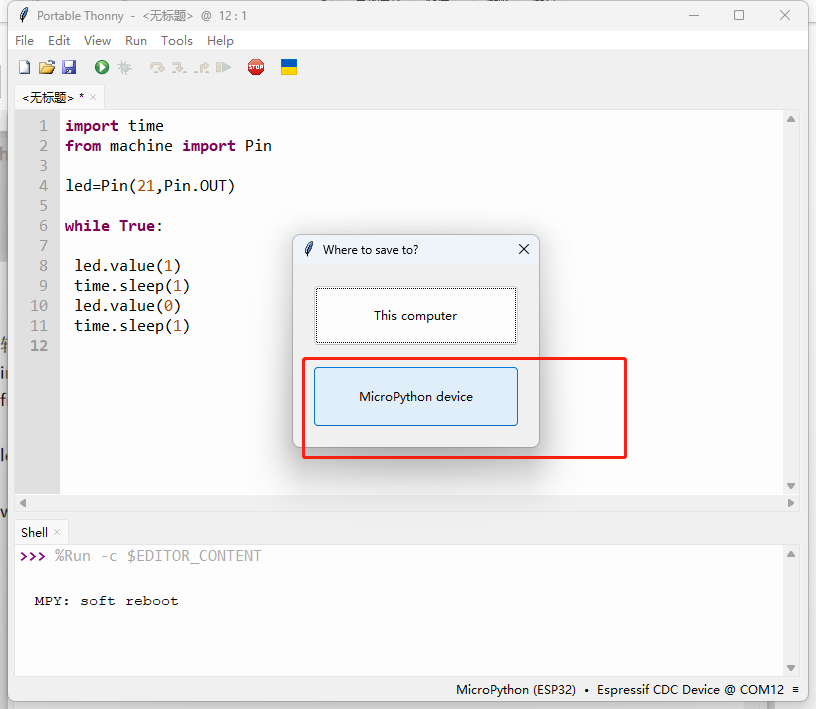The height and width of the screenshot is (709, 816).
Task: Open the View menu
Action: (x=97, y=41)
